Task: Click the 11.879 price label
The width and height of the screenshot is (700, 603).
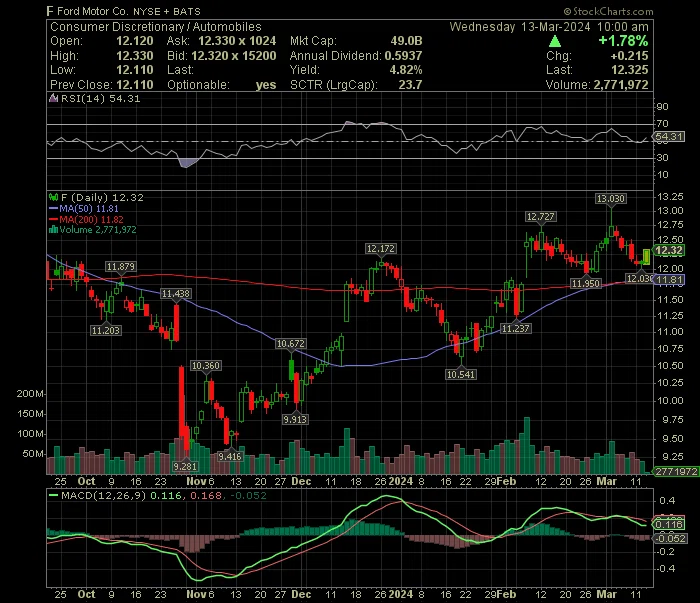Action: [x=121, y=267]
